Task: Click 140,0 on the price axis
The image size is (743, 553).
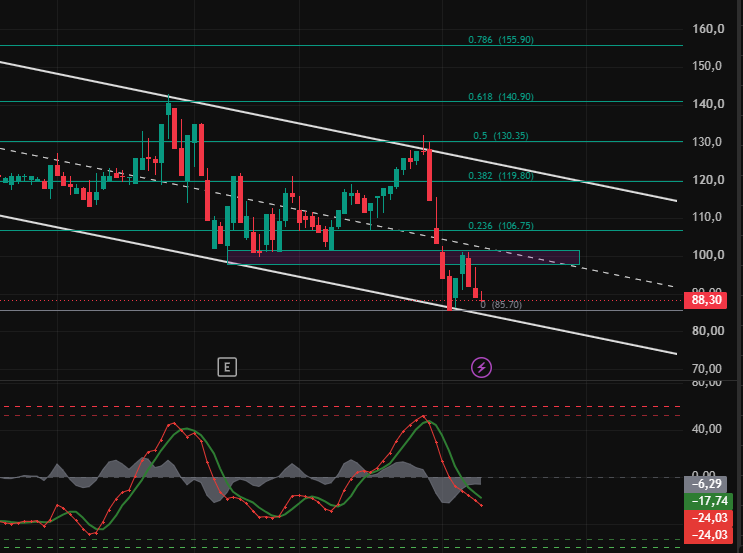Action: click(708, 104)
